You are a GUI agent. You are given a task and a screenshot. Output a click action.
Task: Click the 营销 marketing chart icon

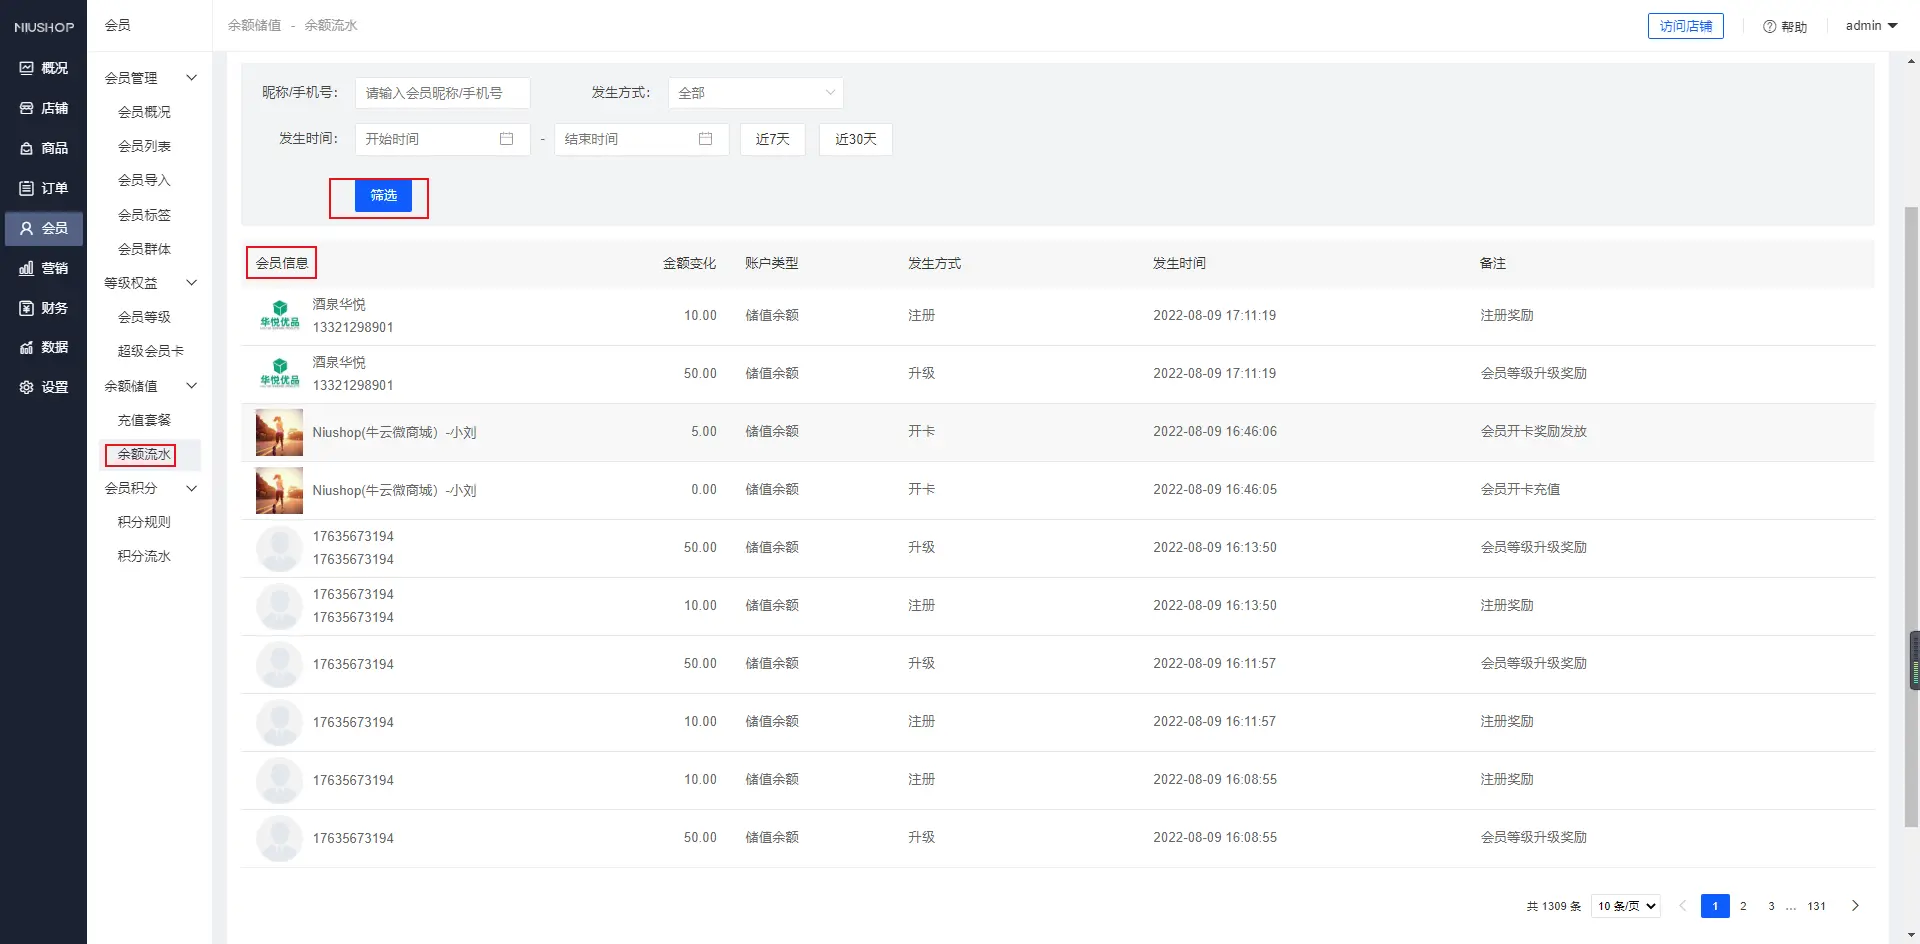coord(27,268)
